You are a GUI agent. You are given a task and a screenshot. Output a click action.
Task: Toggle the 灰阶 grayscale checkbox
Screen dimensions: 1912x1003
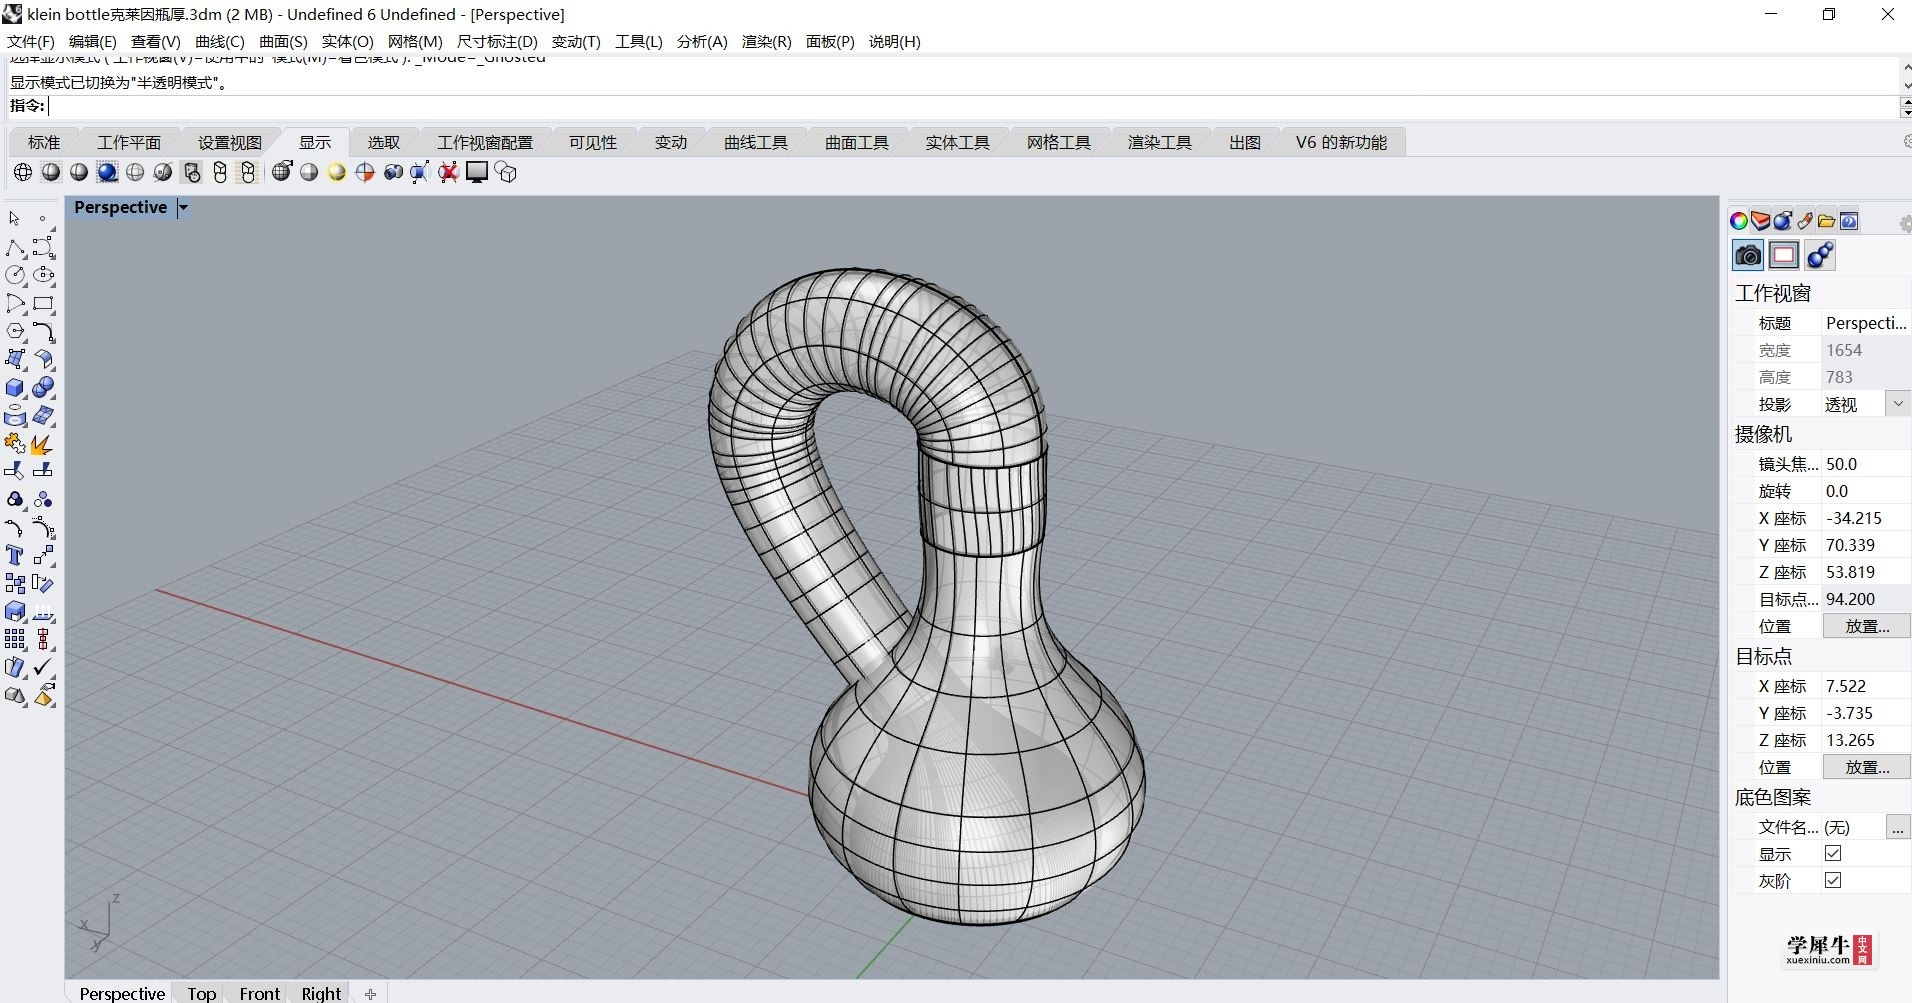click(x=1833, y=880)
